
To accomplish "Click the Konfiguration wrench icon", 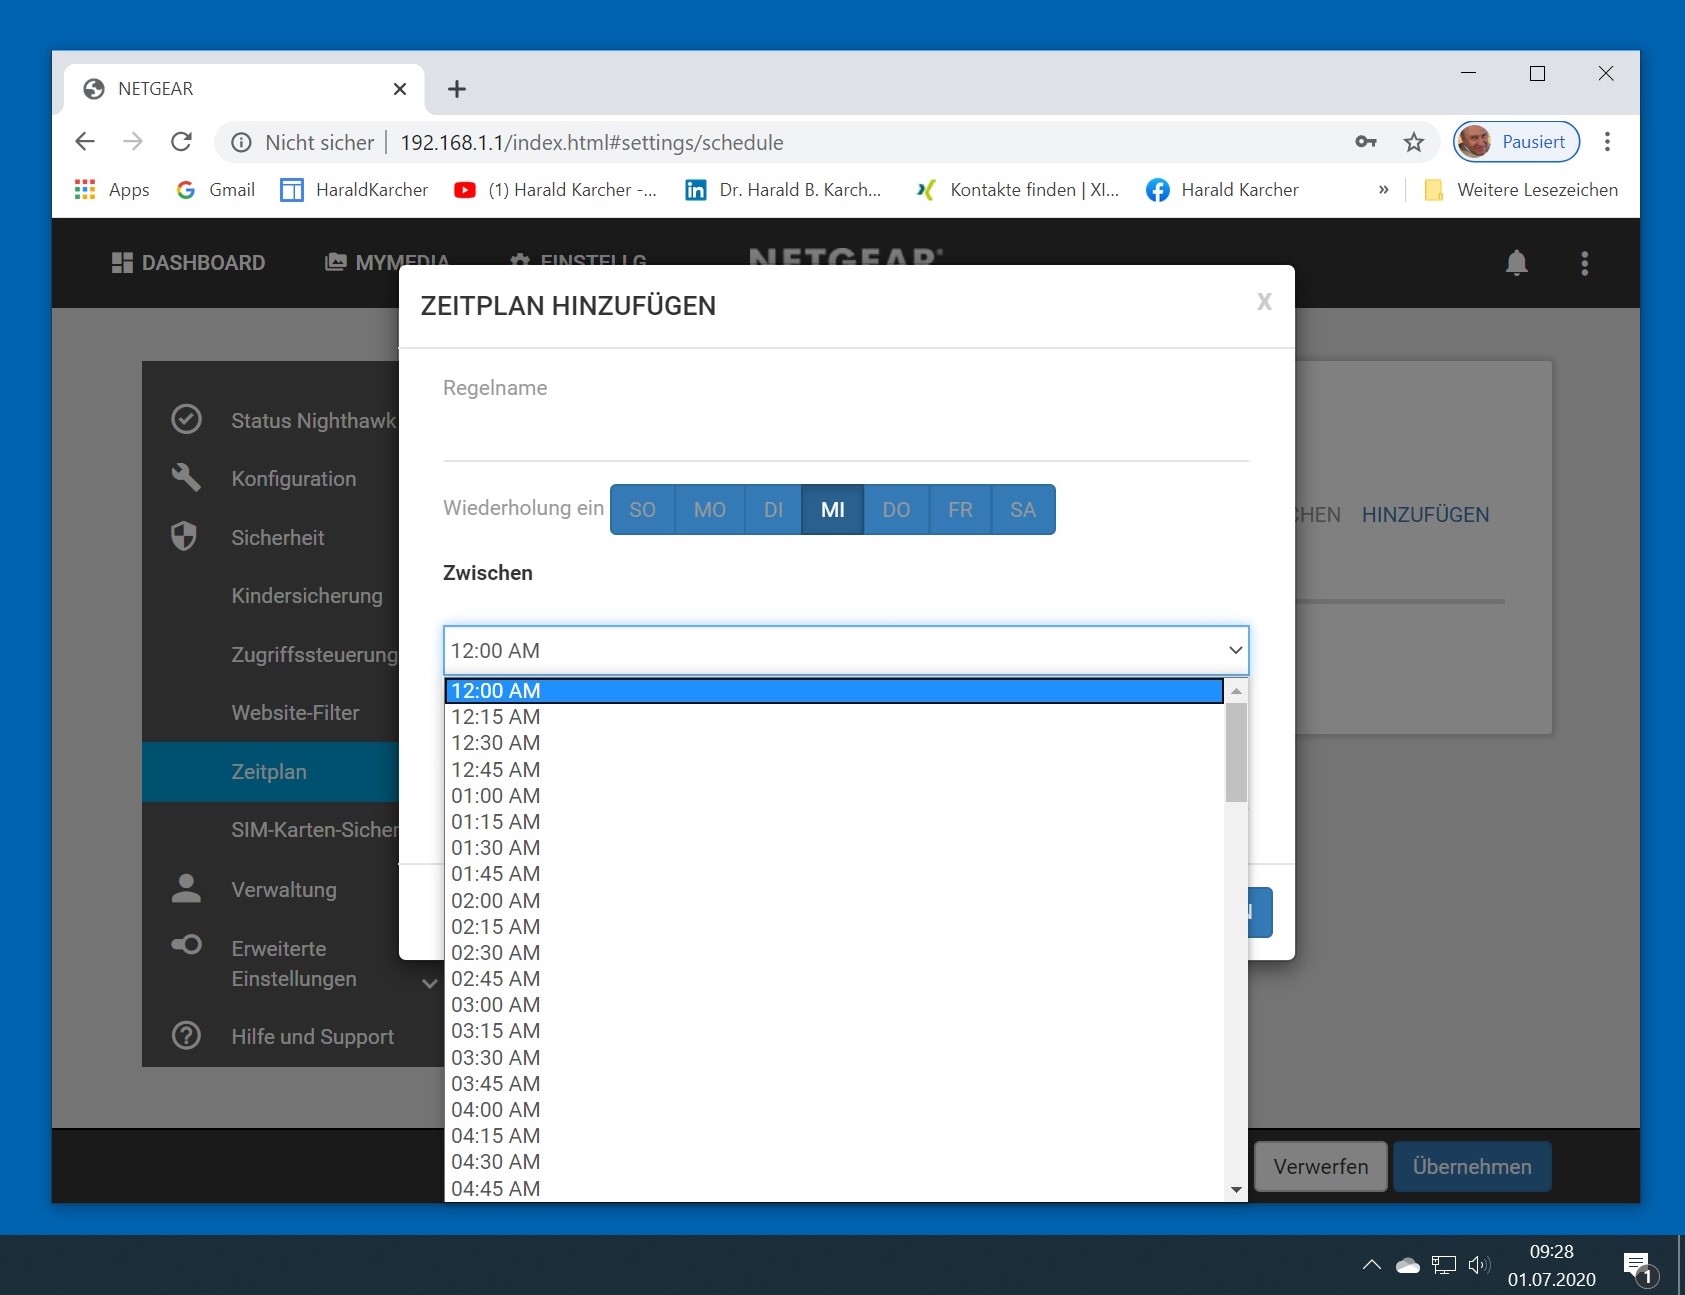I will 186,478.
